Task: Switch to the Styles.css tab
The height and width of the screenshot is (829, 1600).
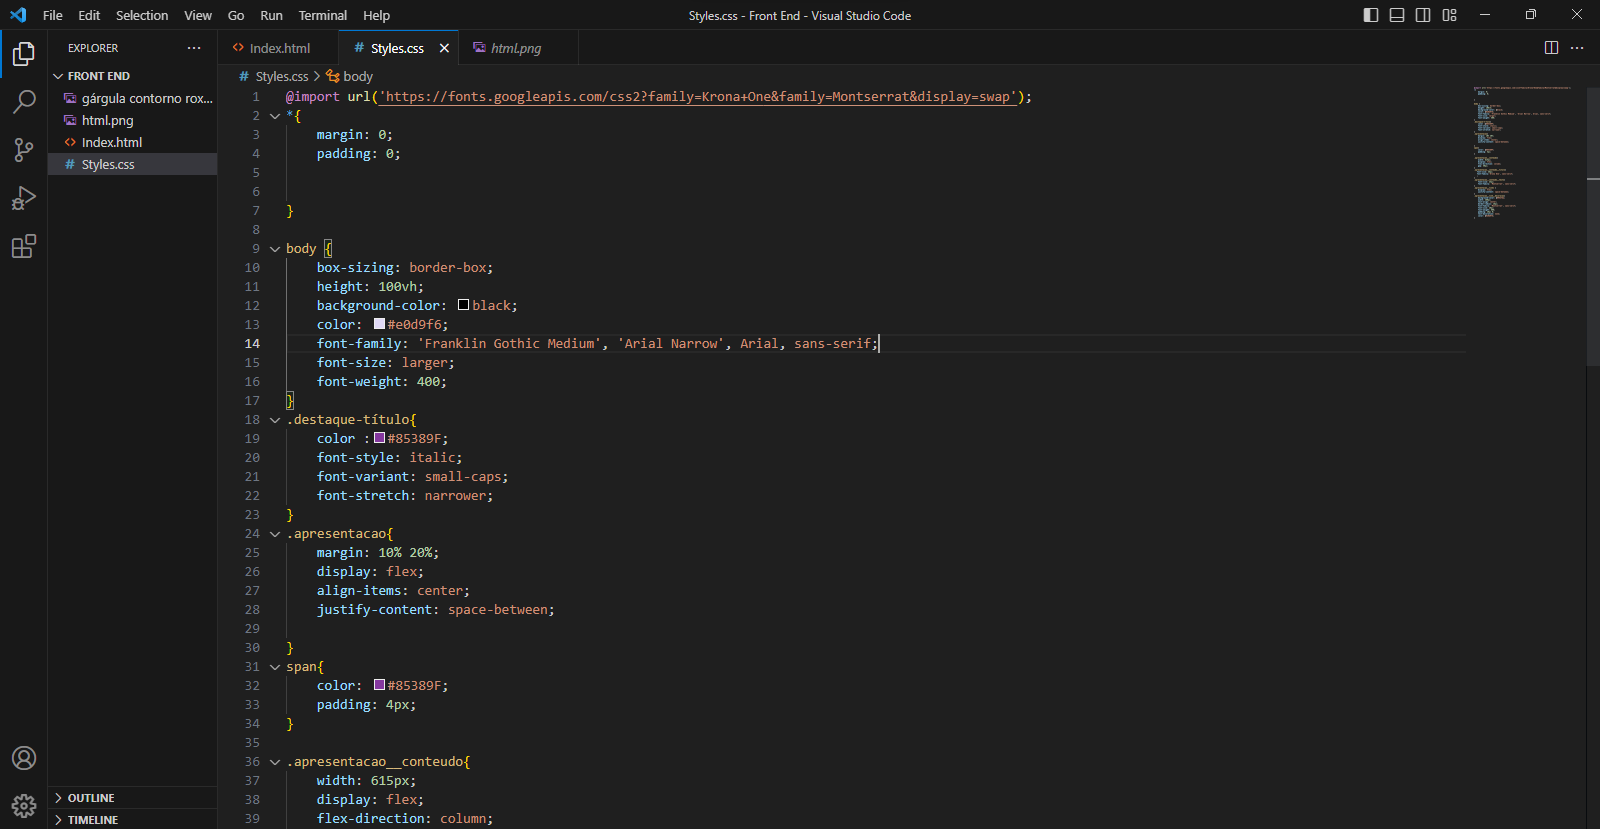Action: (x=397, y=48)
